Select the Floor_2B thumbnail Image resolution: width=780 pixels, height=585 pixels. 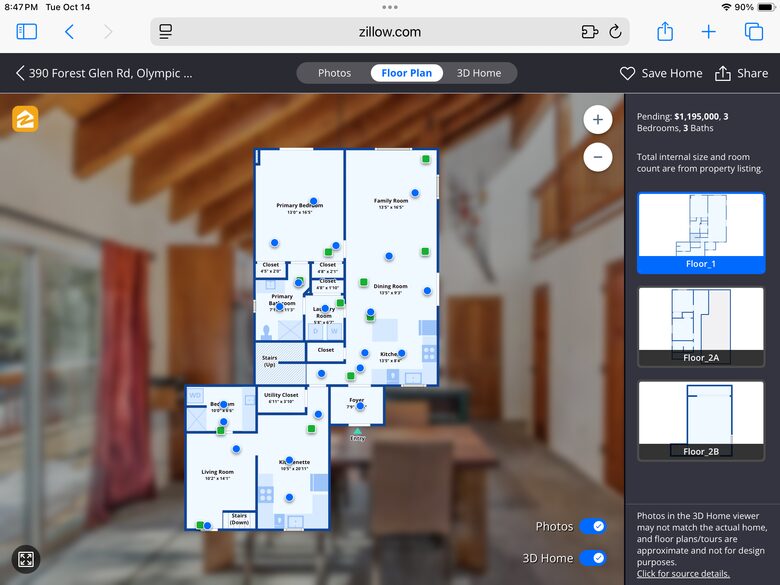click(x=700, y=419)
